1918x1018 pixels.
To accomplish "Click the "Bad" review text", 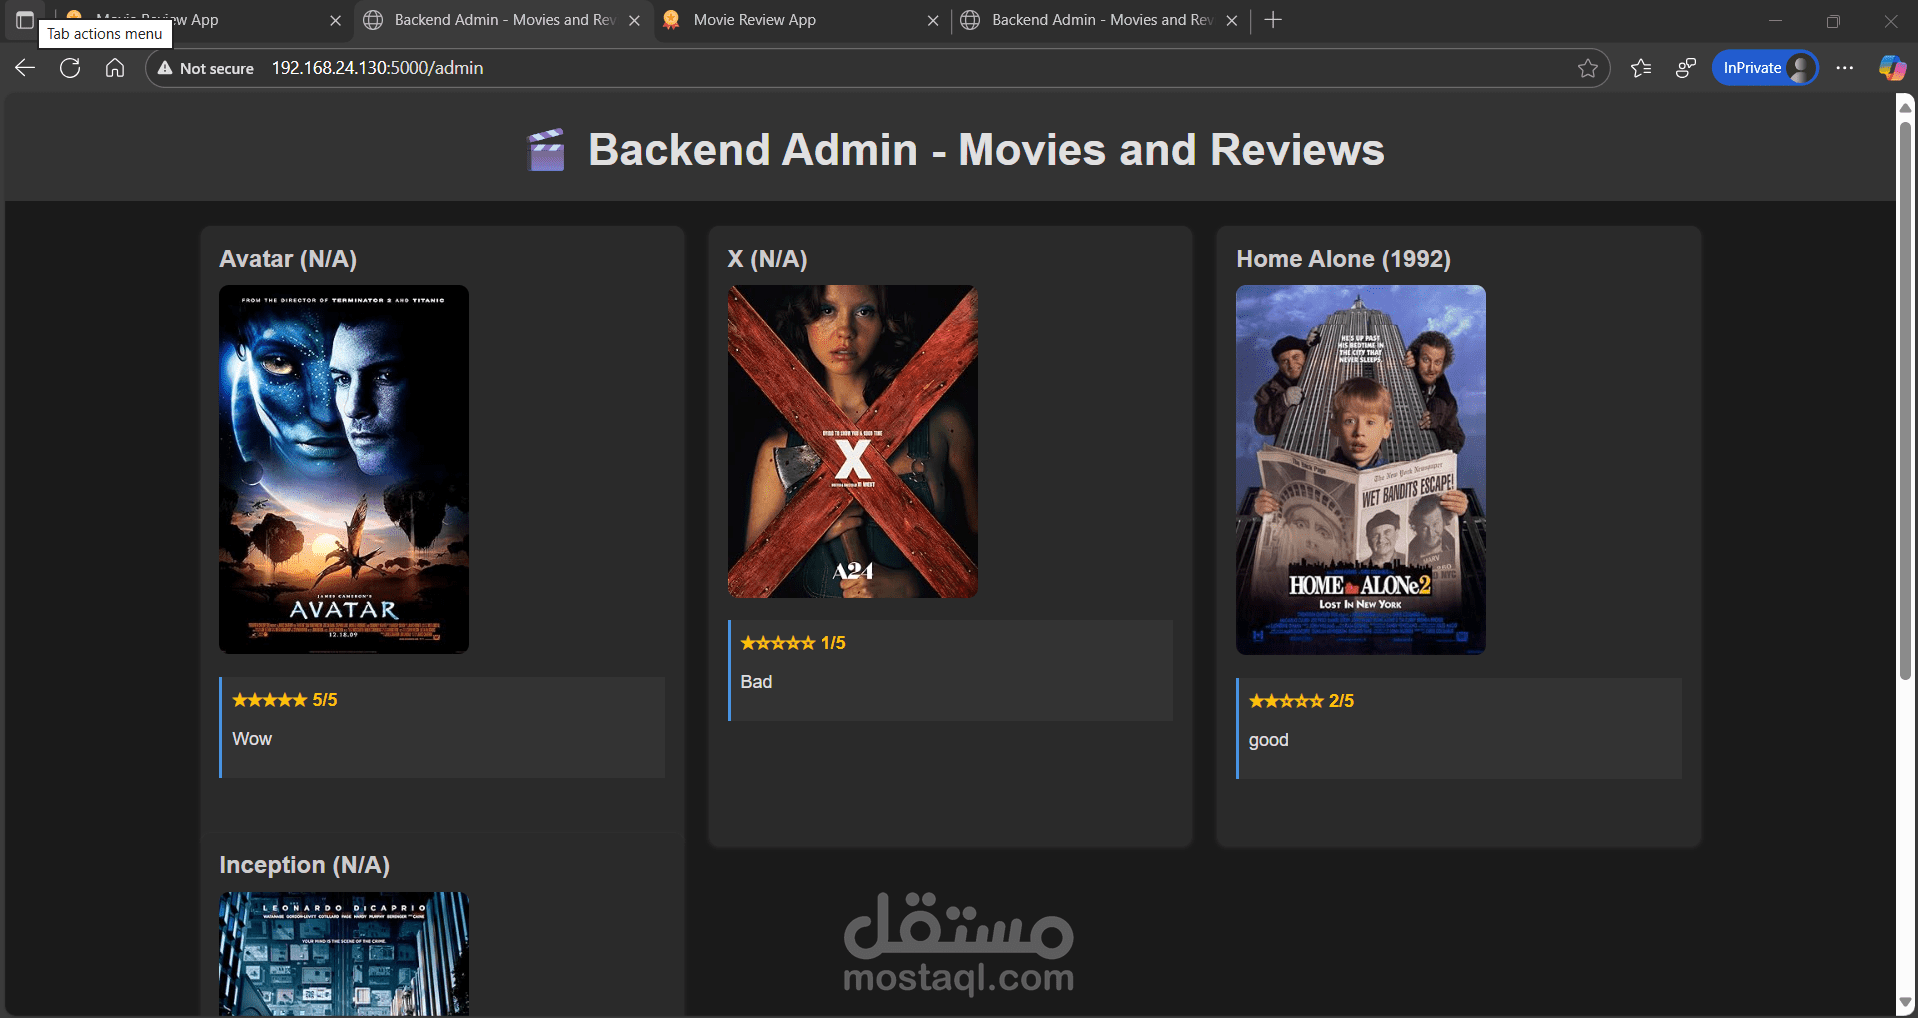I will point(756,682).
